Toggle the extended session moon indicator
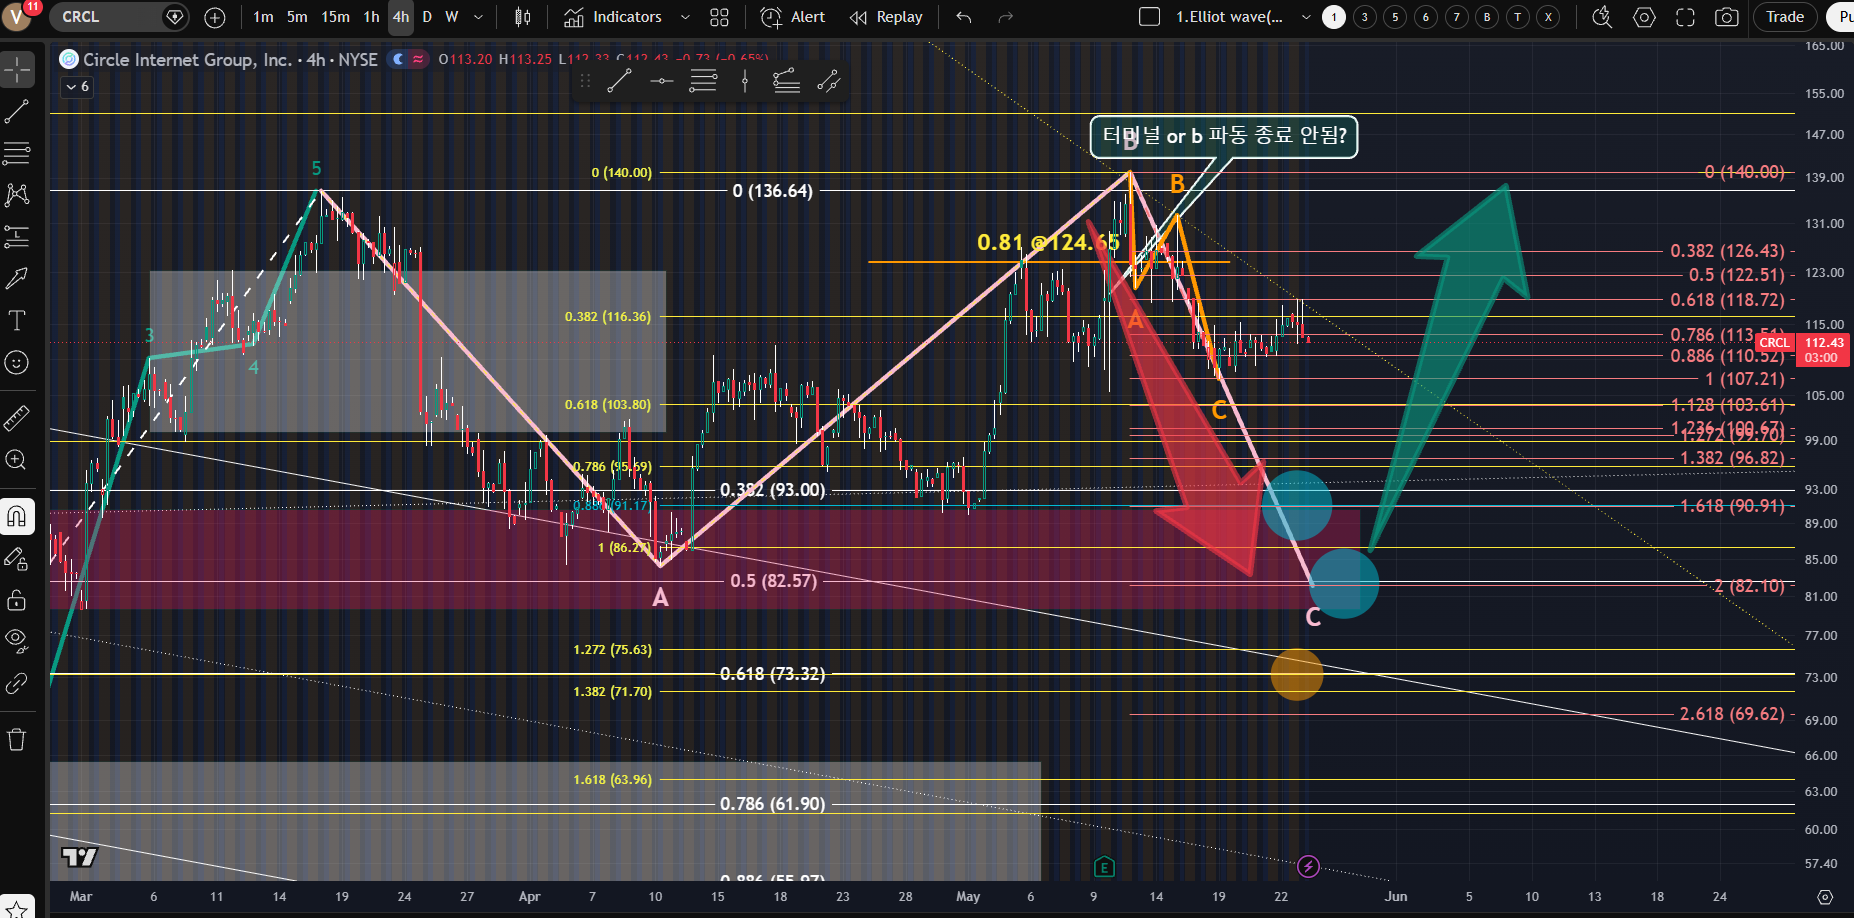The width and height of the screenshot is (1854, 918). pyautogui.click(x=399, y=60)
